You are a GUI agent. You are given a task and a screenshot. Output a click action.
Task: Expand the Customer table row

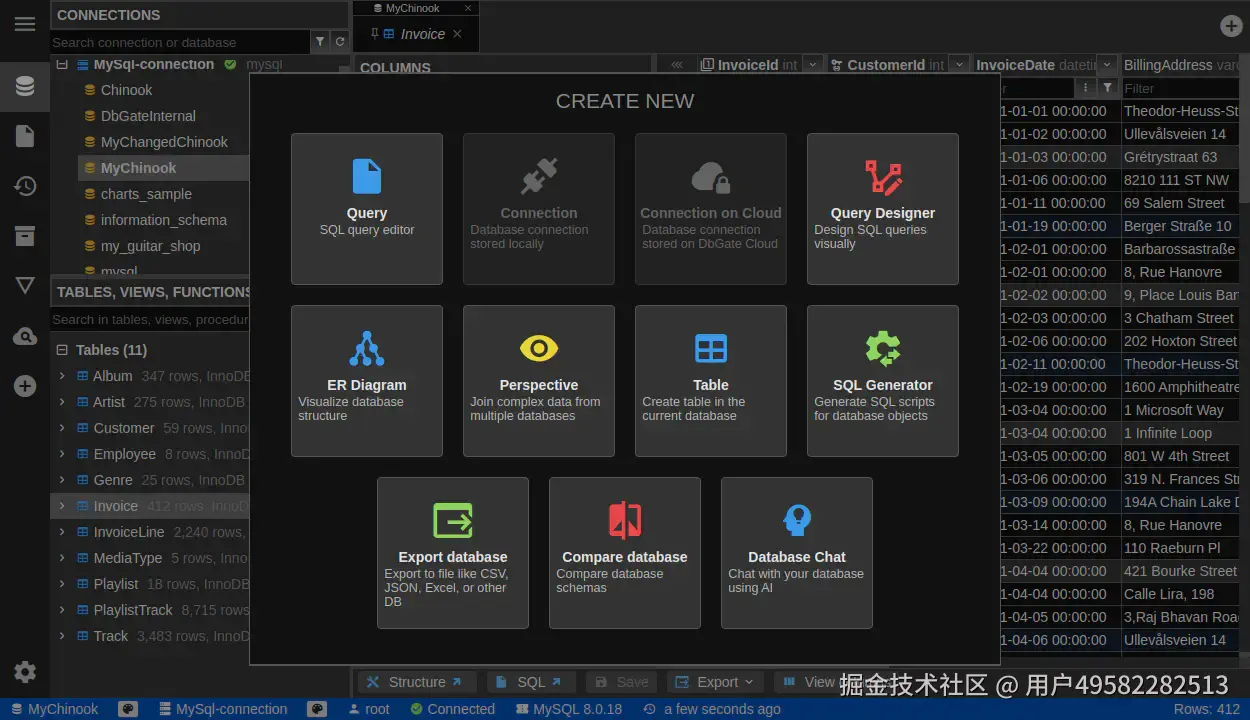(62, 428)
